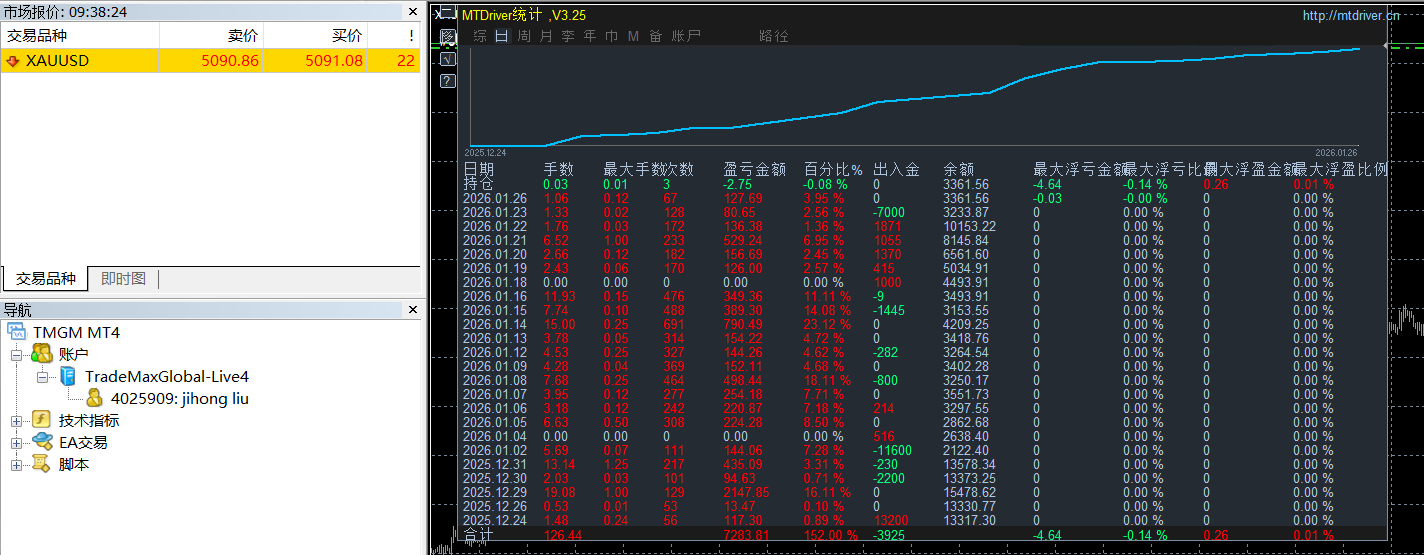Switch to the 即时图 tab

[x=123, y=279]
